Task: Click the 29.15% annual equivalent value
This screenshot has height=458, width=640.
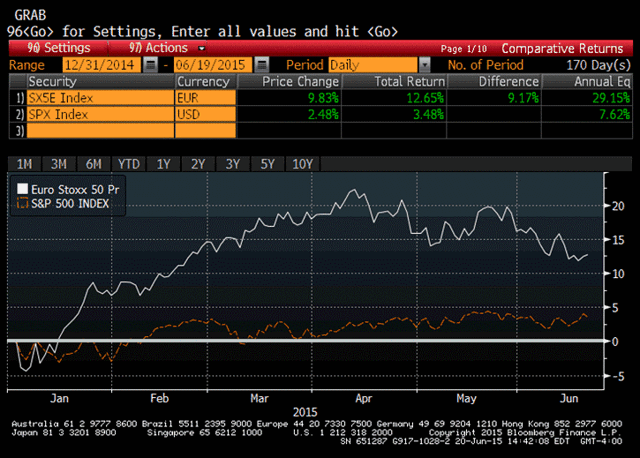Action: pos(611,98)
